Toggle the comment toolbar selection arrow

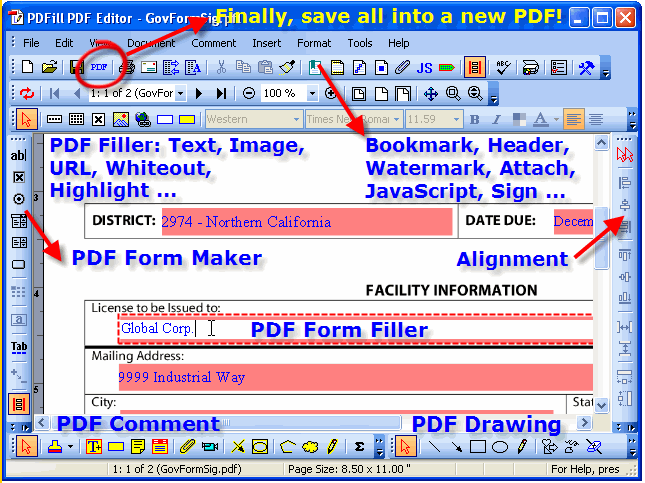[27, 446]
